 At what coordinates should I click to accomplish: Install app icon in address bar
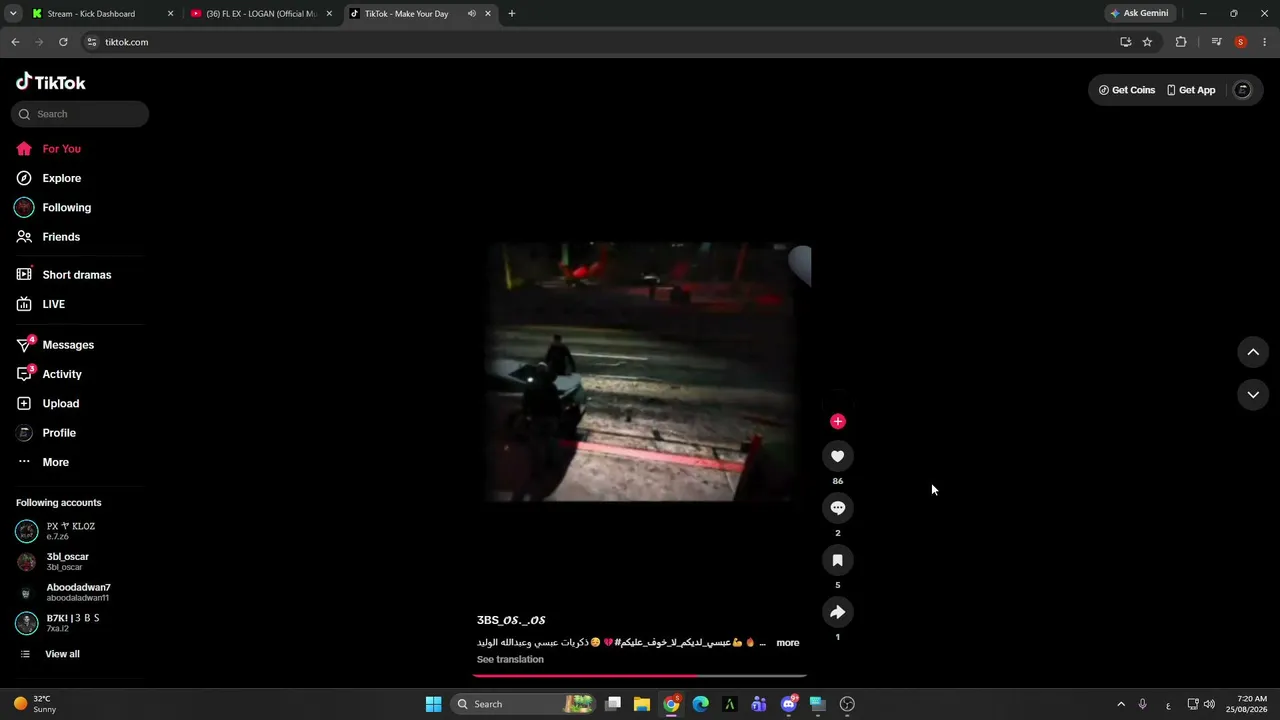coord(1126,42)
